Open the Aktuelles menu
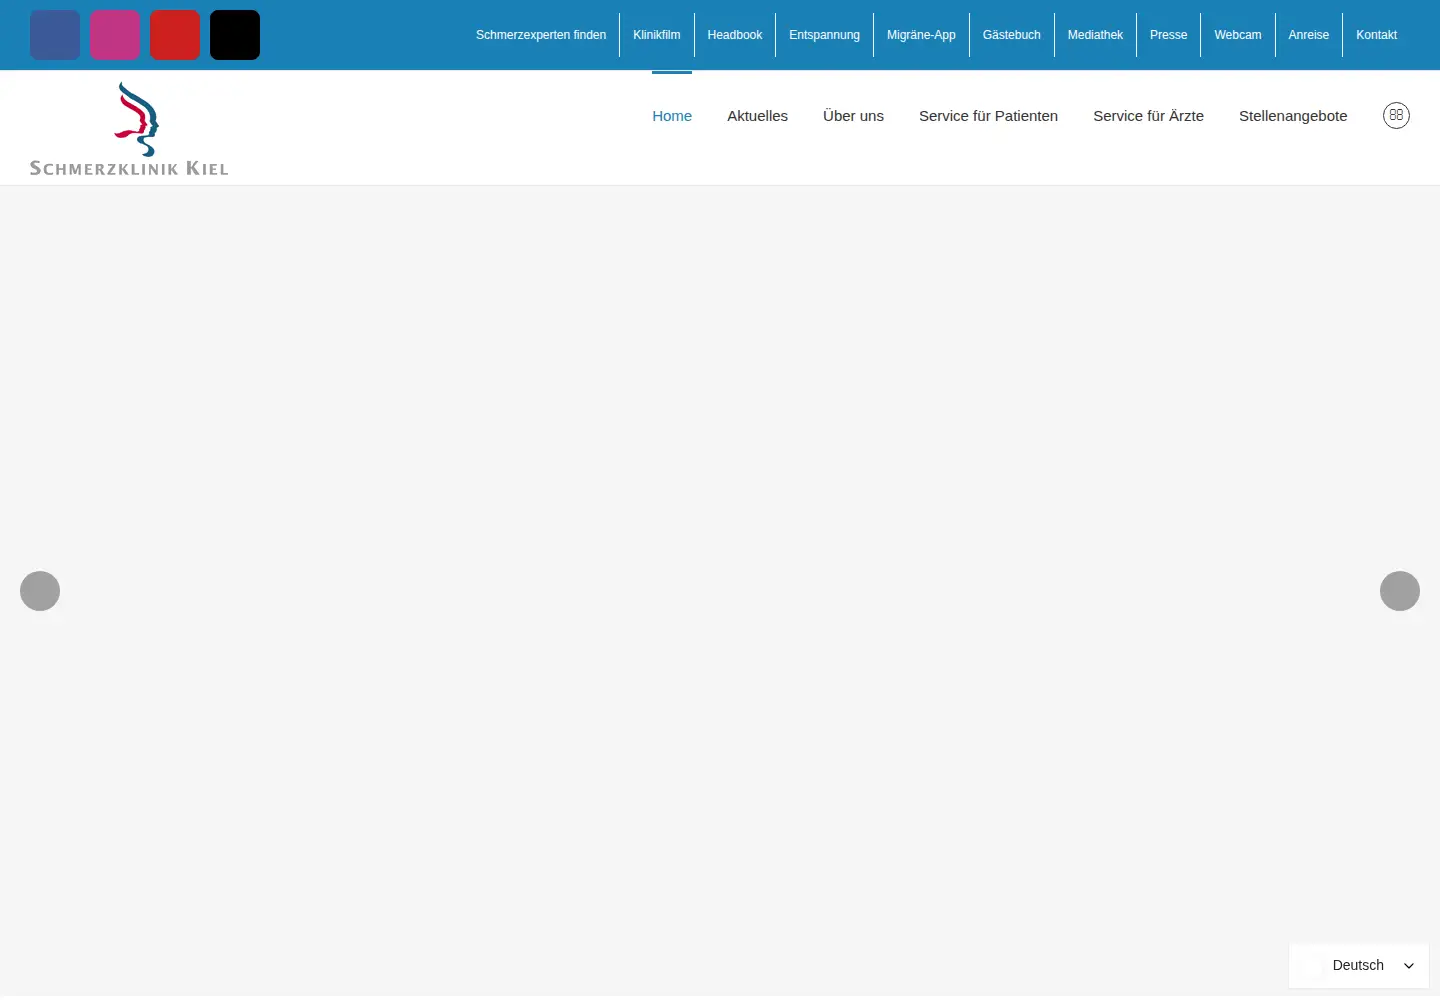 click(x=757, y=116)
